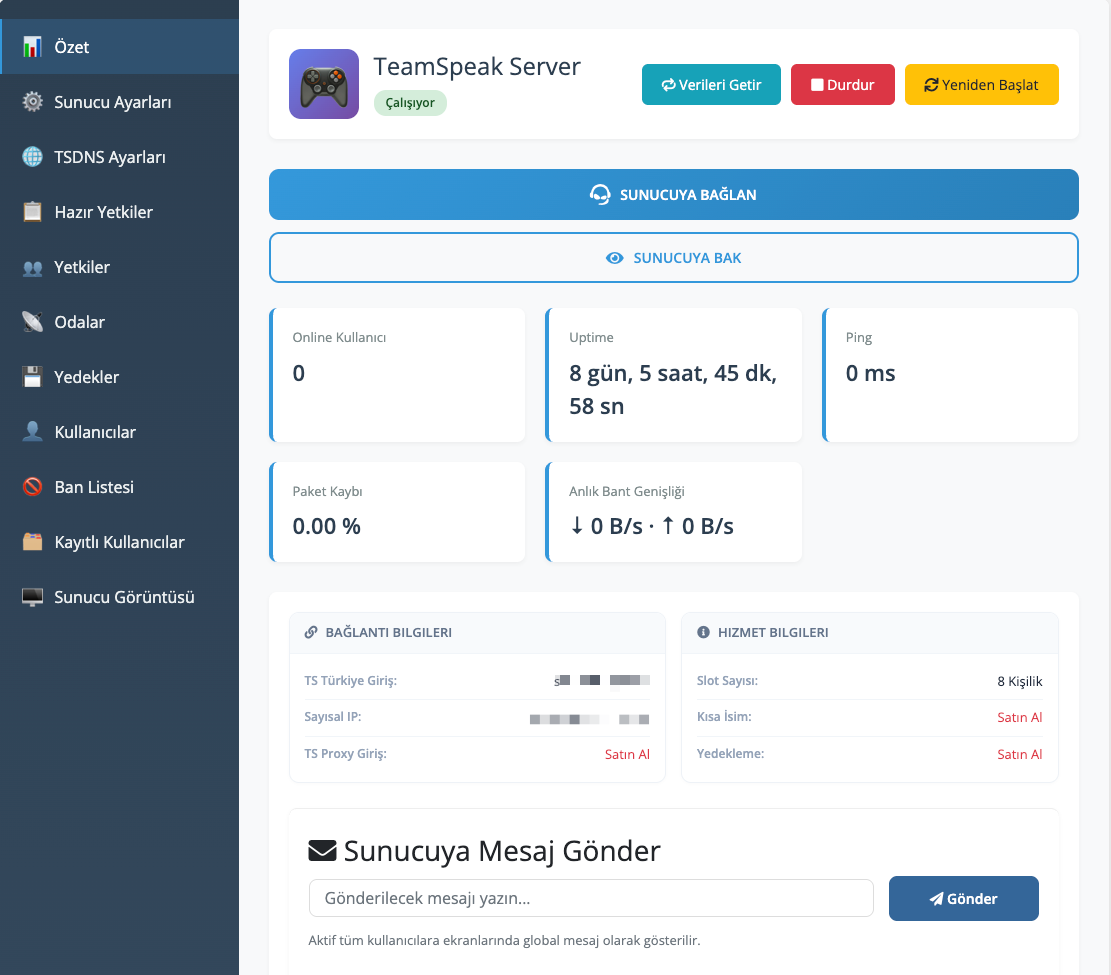Click the Ban Listesi prohibited icon
This screenshot has height=975, width=1111.
(32, 487)
